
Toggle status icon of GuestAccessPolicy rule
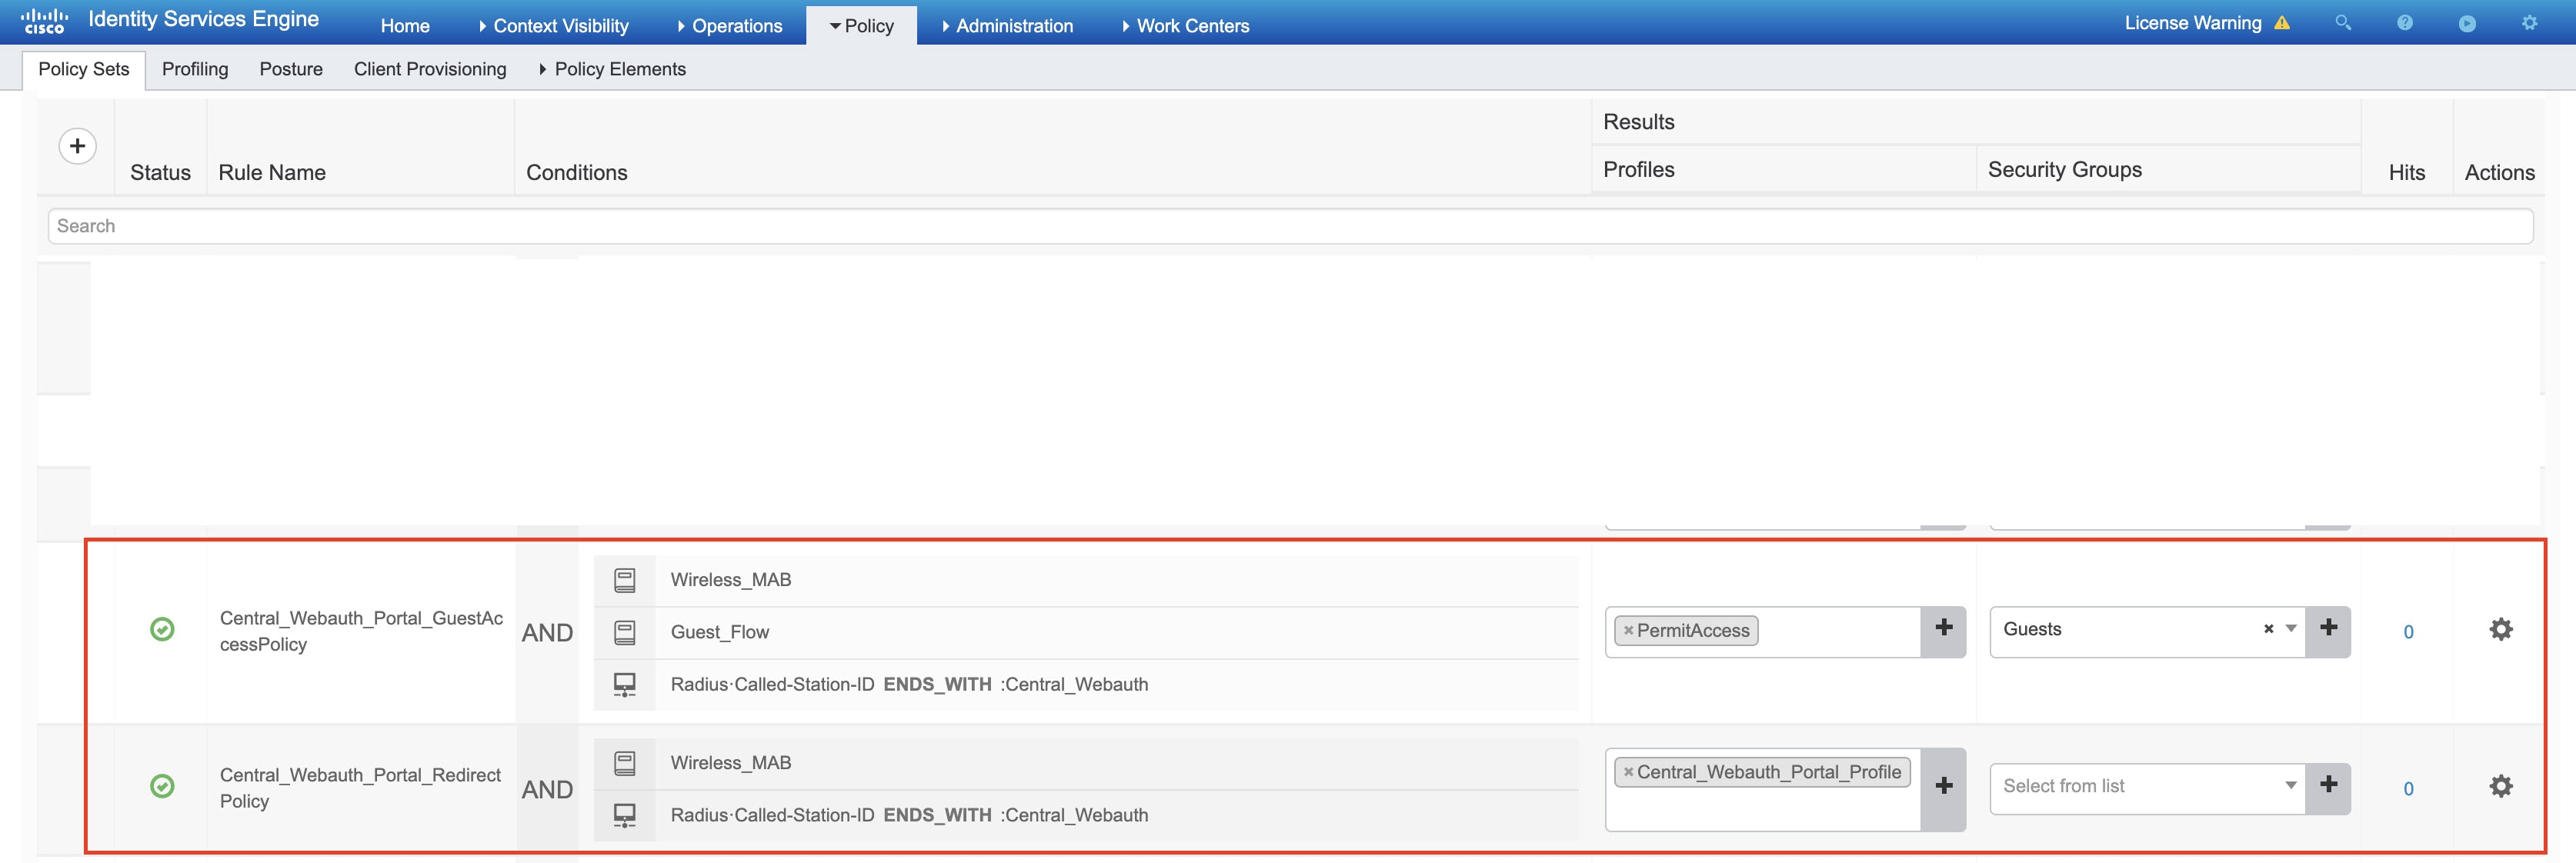pyautogui.click(x=162, y=629)
